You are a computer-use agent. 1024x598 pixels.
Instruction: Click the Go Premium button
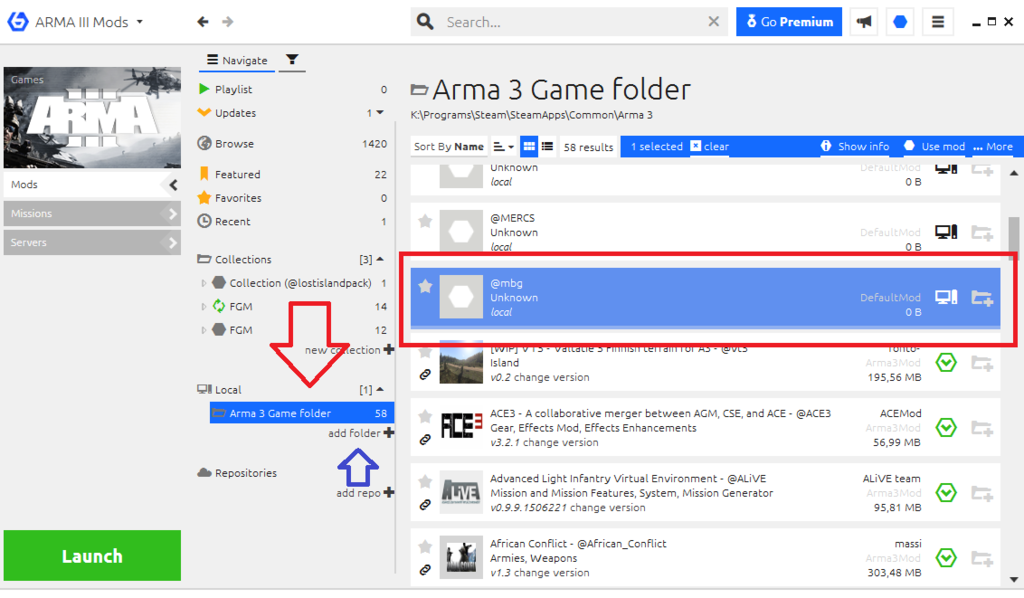789,22
